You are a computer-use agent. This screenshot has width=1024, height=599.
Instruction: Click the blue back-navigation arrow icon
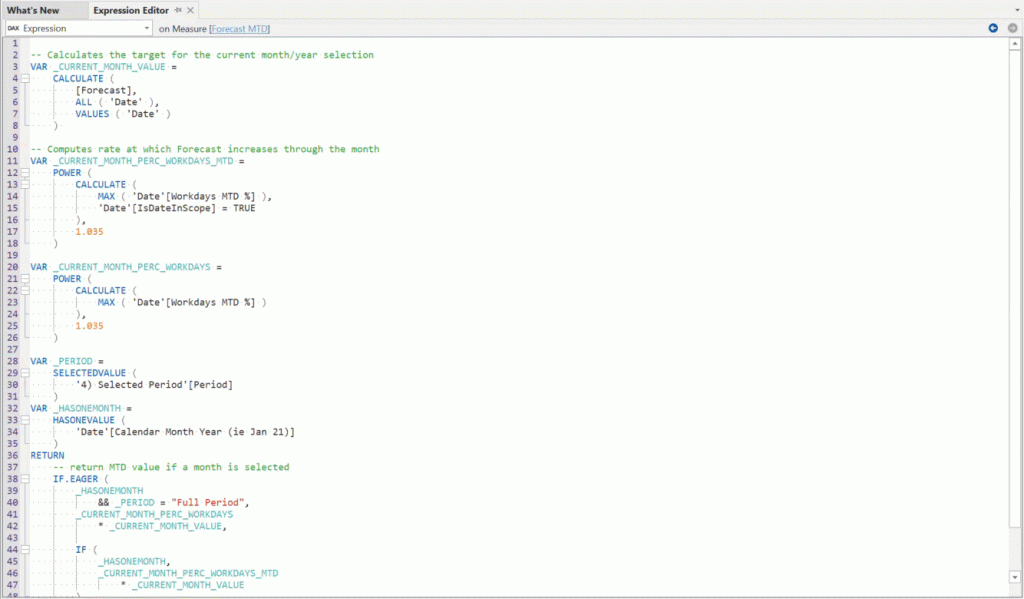[993, 27]
